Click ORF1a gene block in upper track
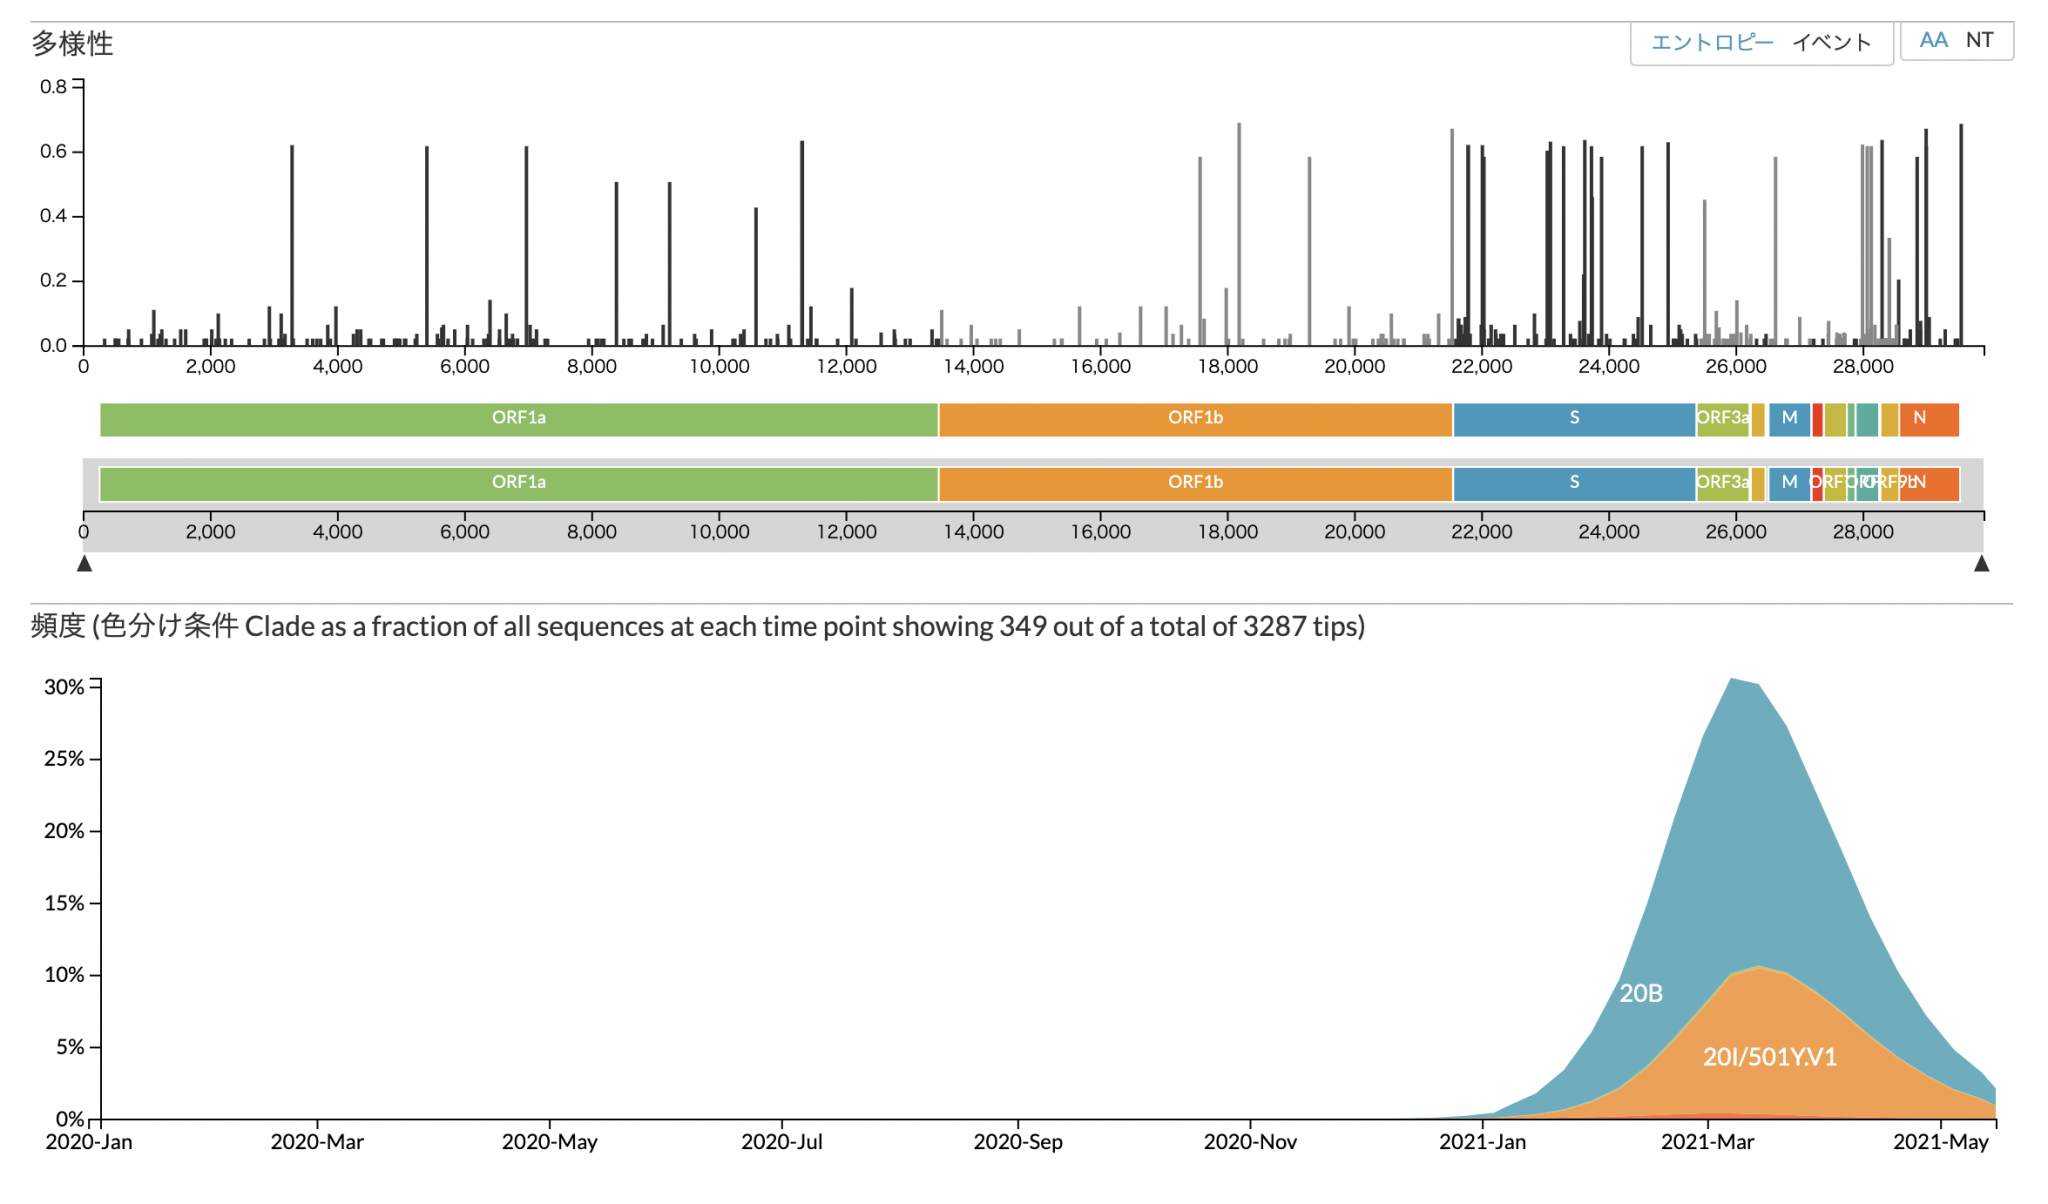2048x1204 pixels. (x=518, y=419)
